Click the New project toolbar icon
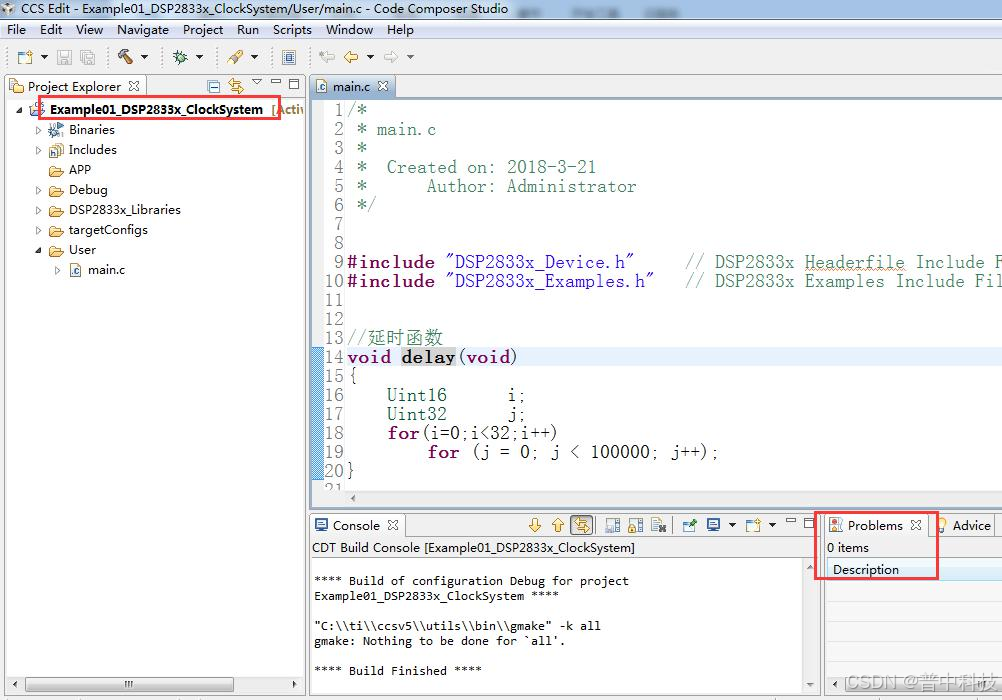This screenshot has height=700, width=1002. [25, 57]
